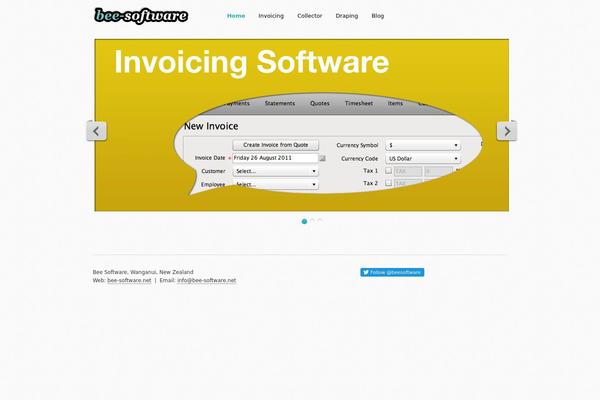Email info@bee-software.net link
This screenshot has height=400, width=600.
[x=207, y=280]
